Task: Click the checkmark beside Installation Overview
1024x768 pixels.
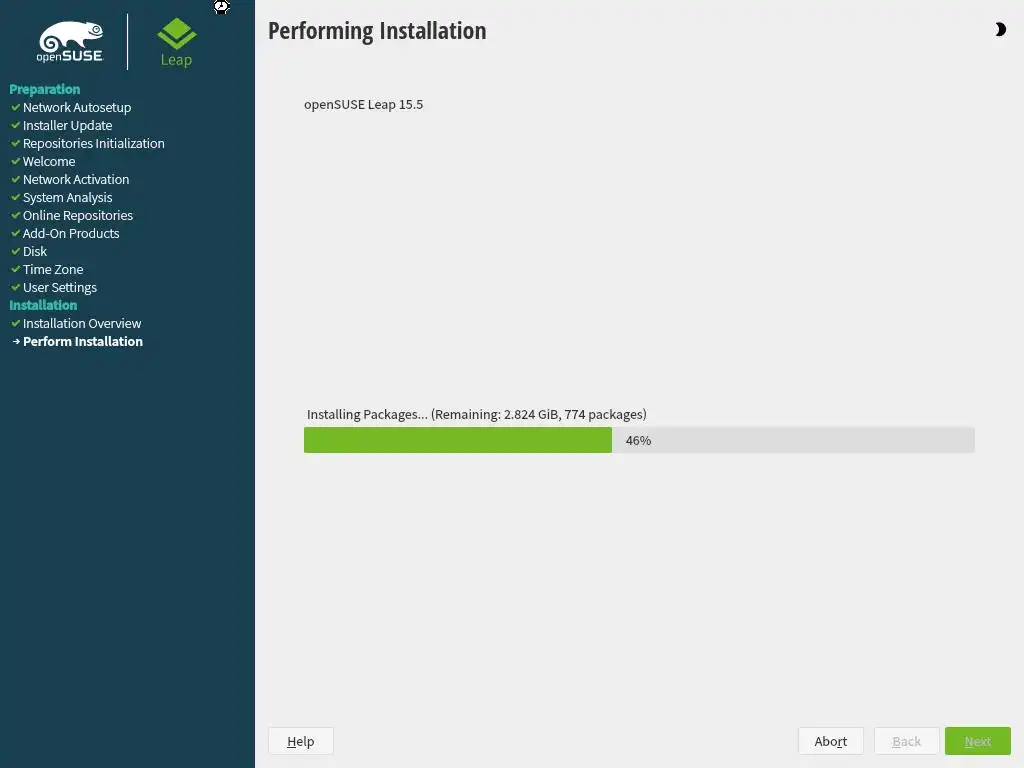Action: pyautogui.click(x=15, y=323)
